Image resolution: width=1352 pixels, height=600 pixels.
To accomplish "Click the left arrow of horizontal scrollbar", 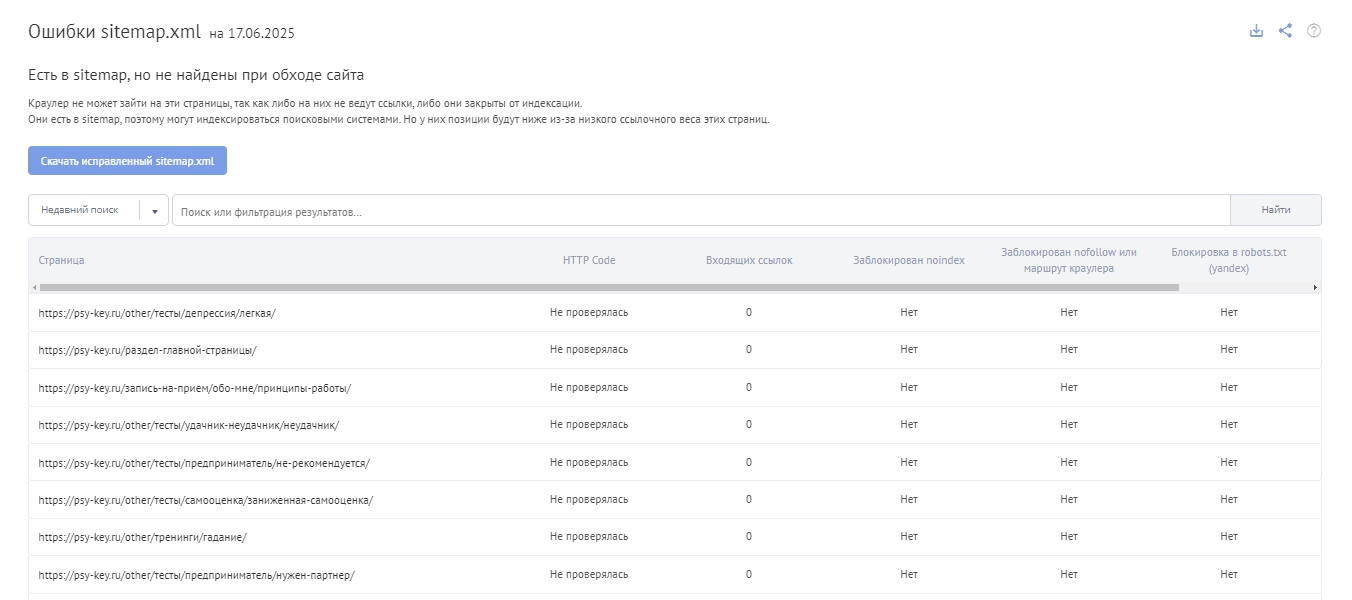I will point(34,288).
